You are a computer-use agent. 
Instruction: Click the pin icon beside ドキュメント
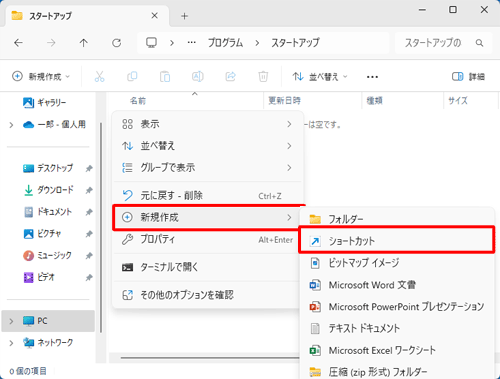click(89, 212)
